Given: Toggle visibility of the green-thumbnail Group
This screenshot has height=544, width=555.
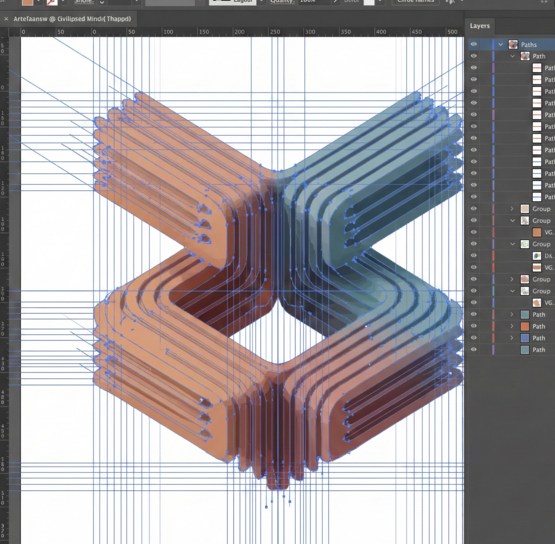Looking at the screenshot, I should [x=474, y=244].
